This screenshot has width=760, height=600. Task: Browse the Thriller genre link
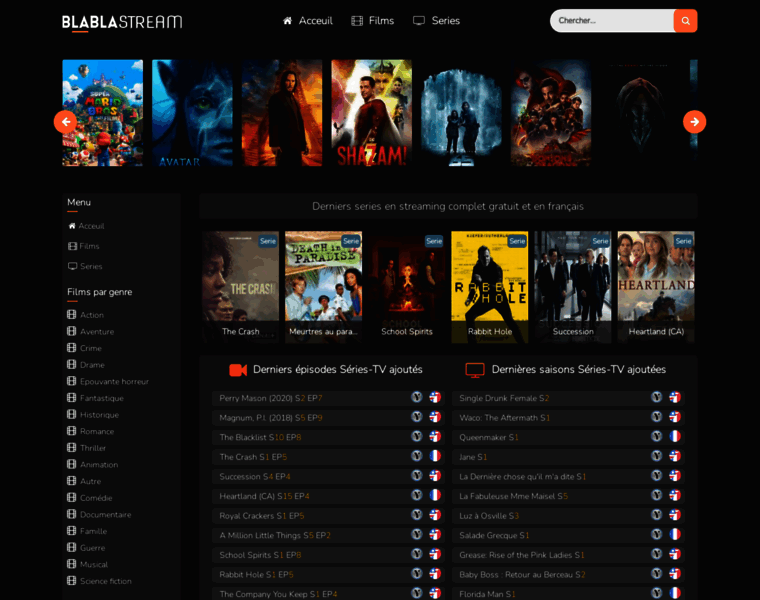click(93, 448)
